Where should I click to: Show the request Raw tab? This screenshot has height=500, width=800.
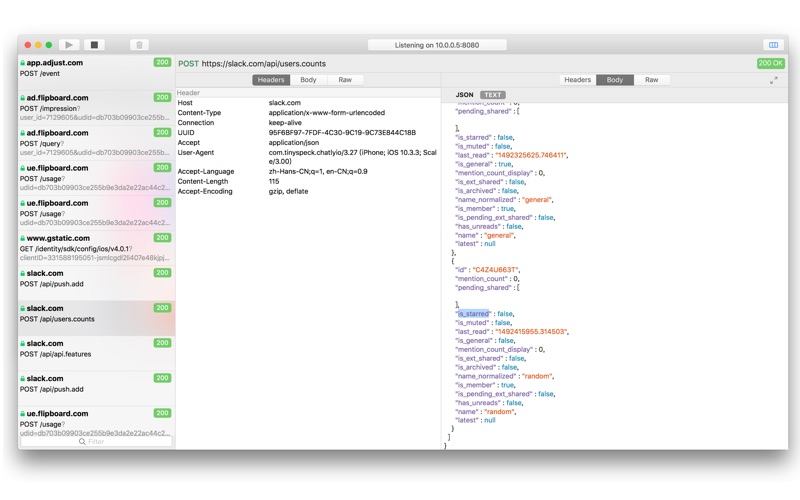point(345,80)
